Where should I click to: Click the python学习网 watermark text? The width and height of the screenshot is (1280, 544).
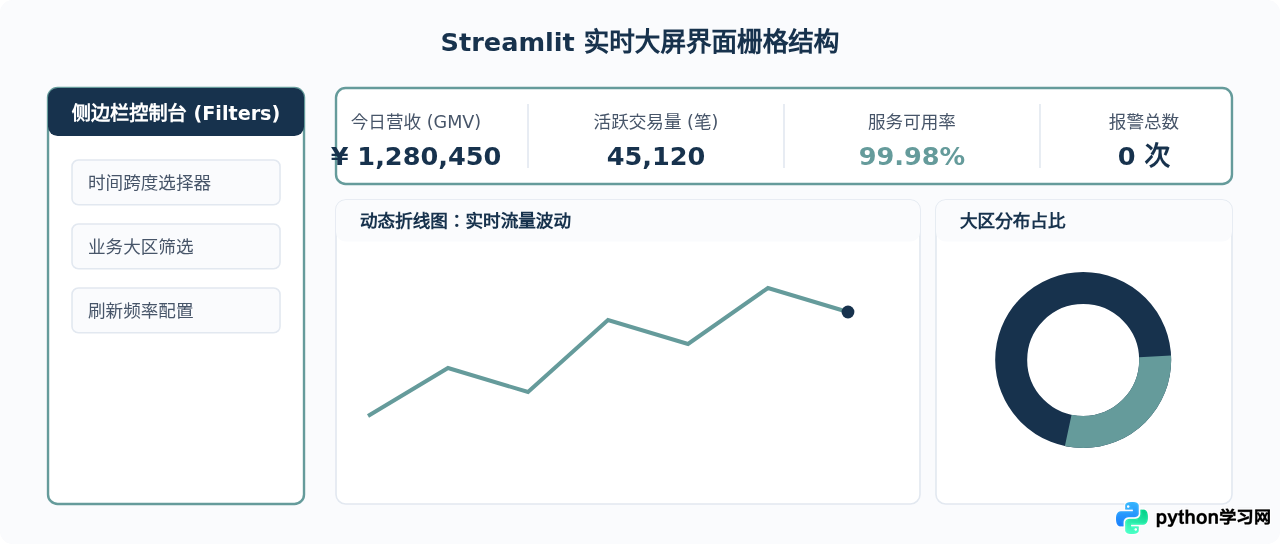tap(1213, 518)
